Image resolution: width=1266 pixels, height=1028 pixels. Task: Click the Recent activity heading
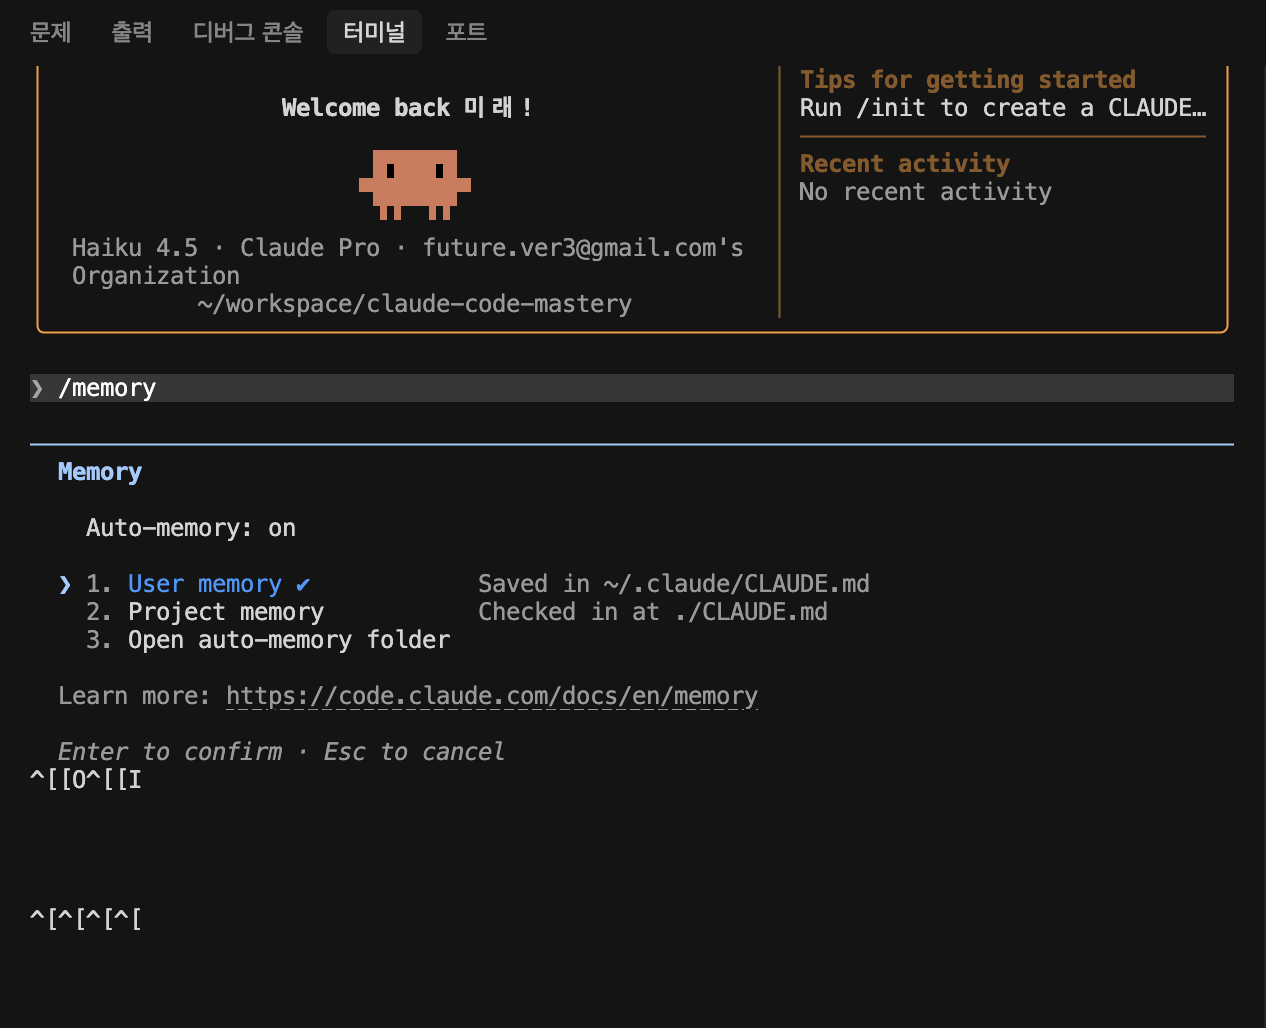(904, 164)
